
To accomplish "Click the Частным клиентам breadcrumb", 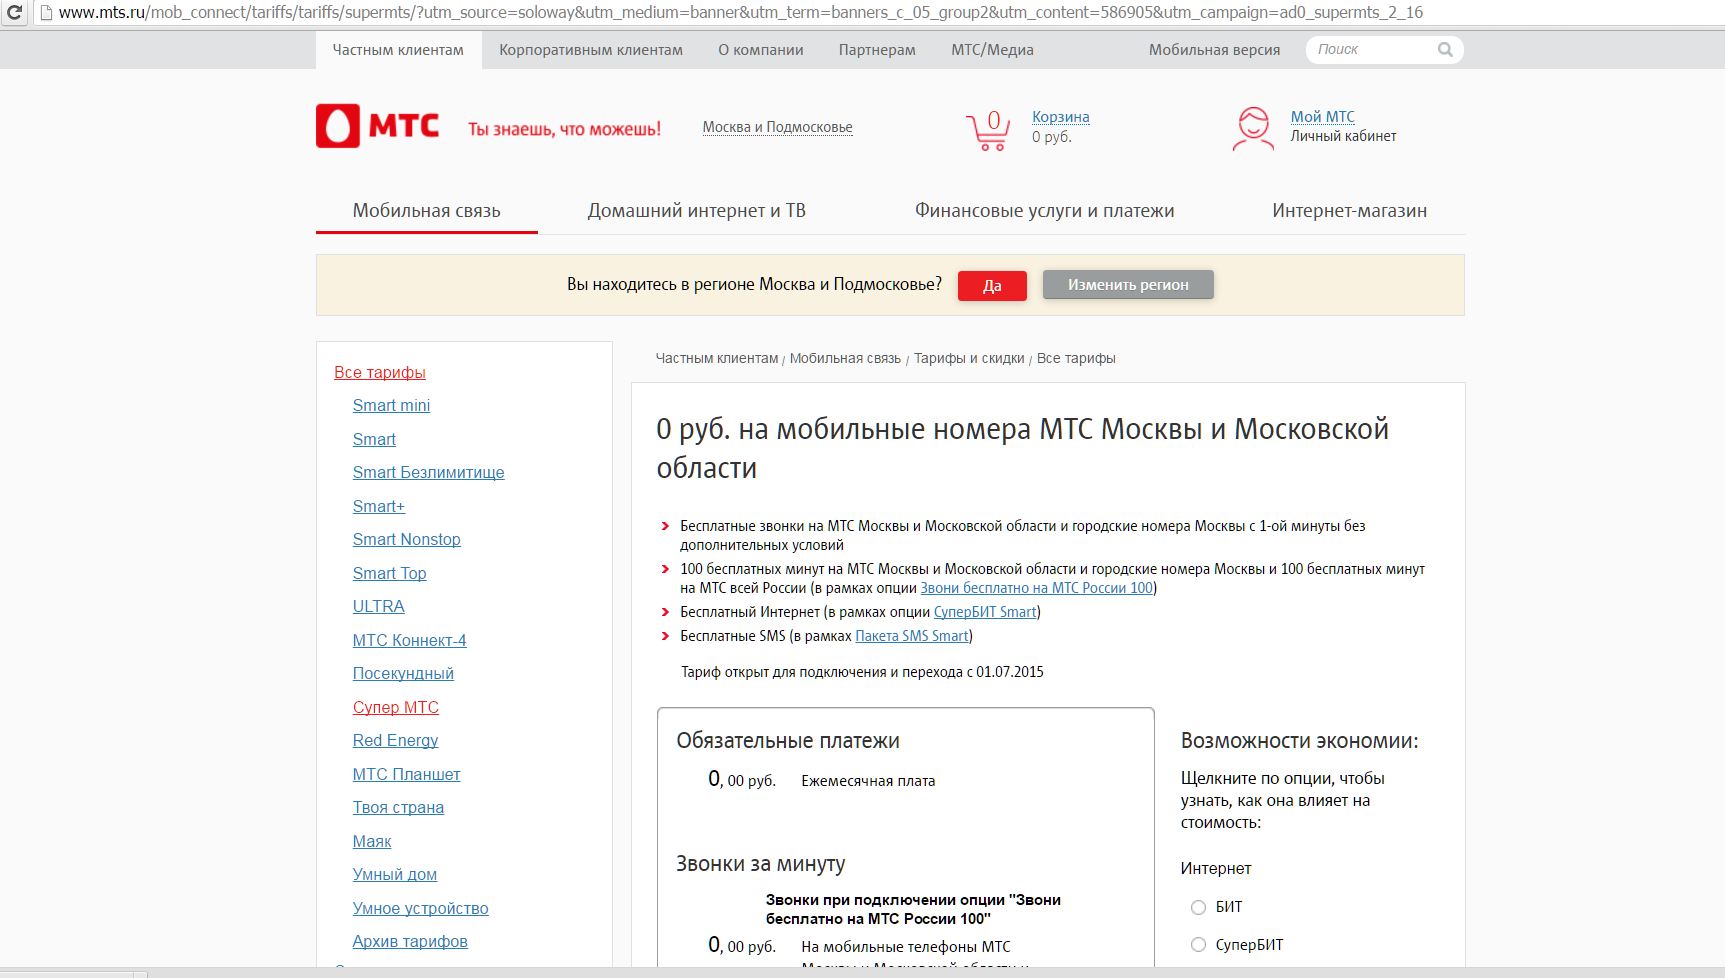I will (x=717, y=358).
